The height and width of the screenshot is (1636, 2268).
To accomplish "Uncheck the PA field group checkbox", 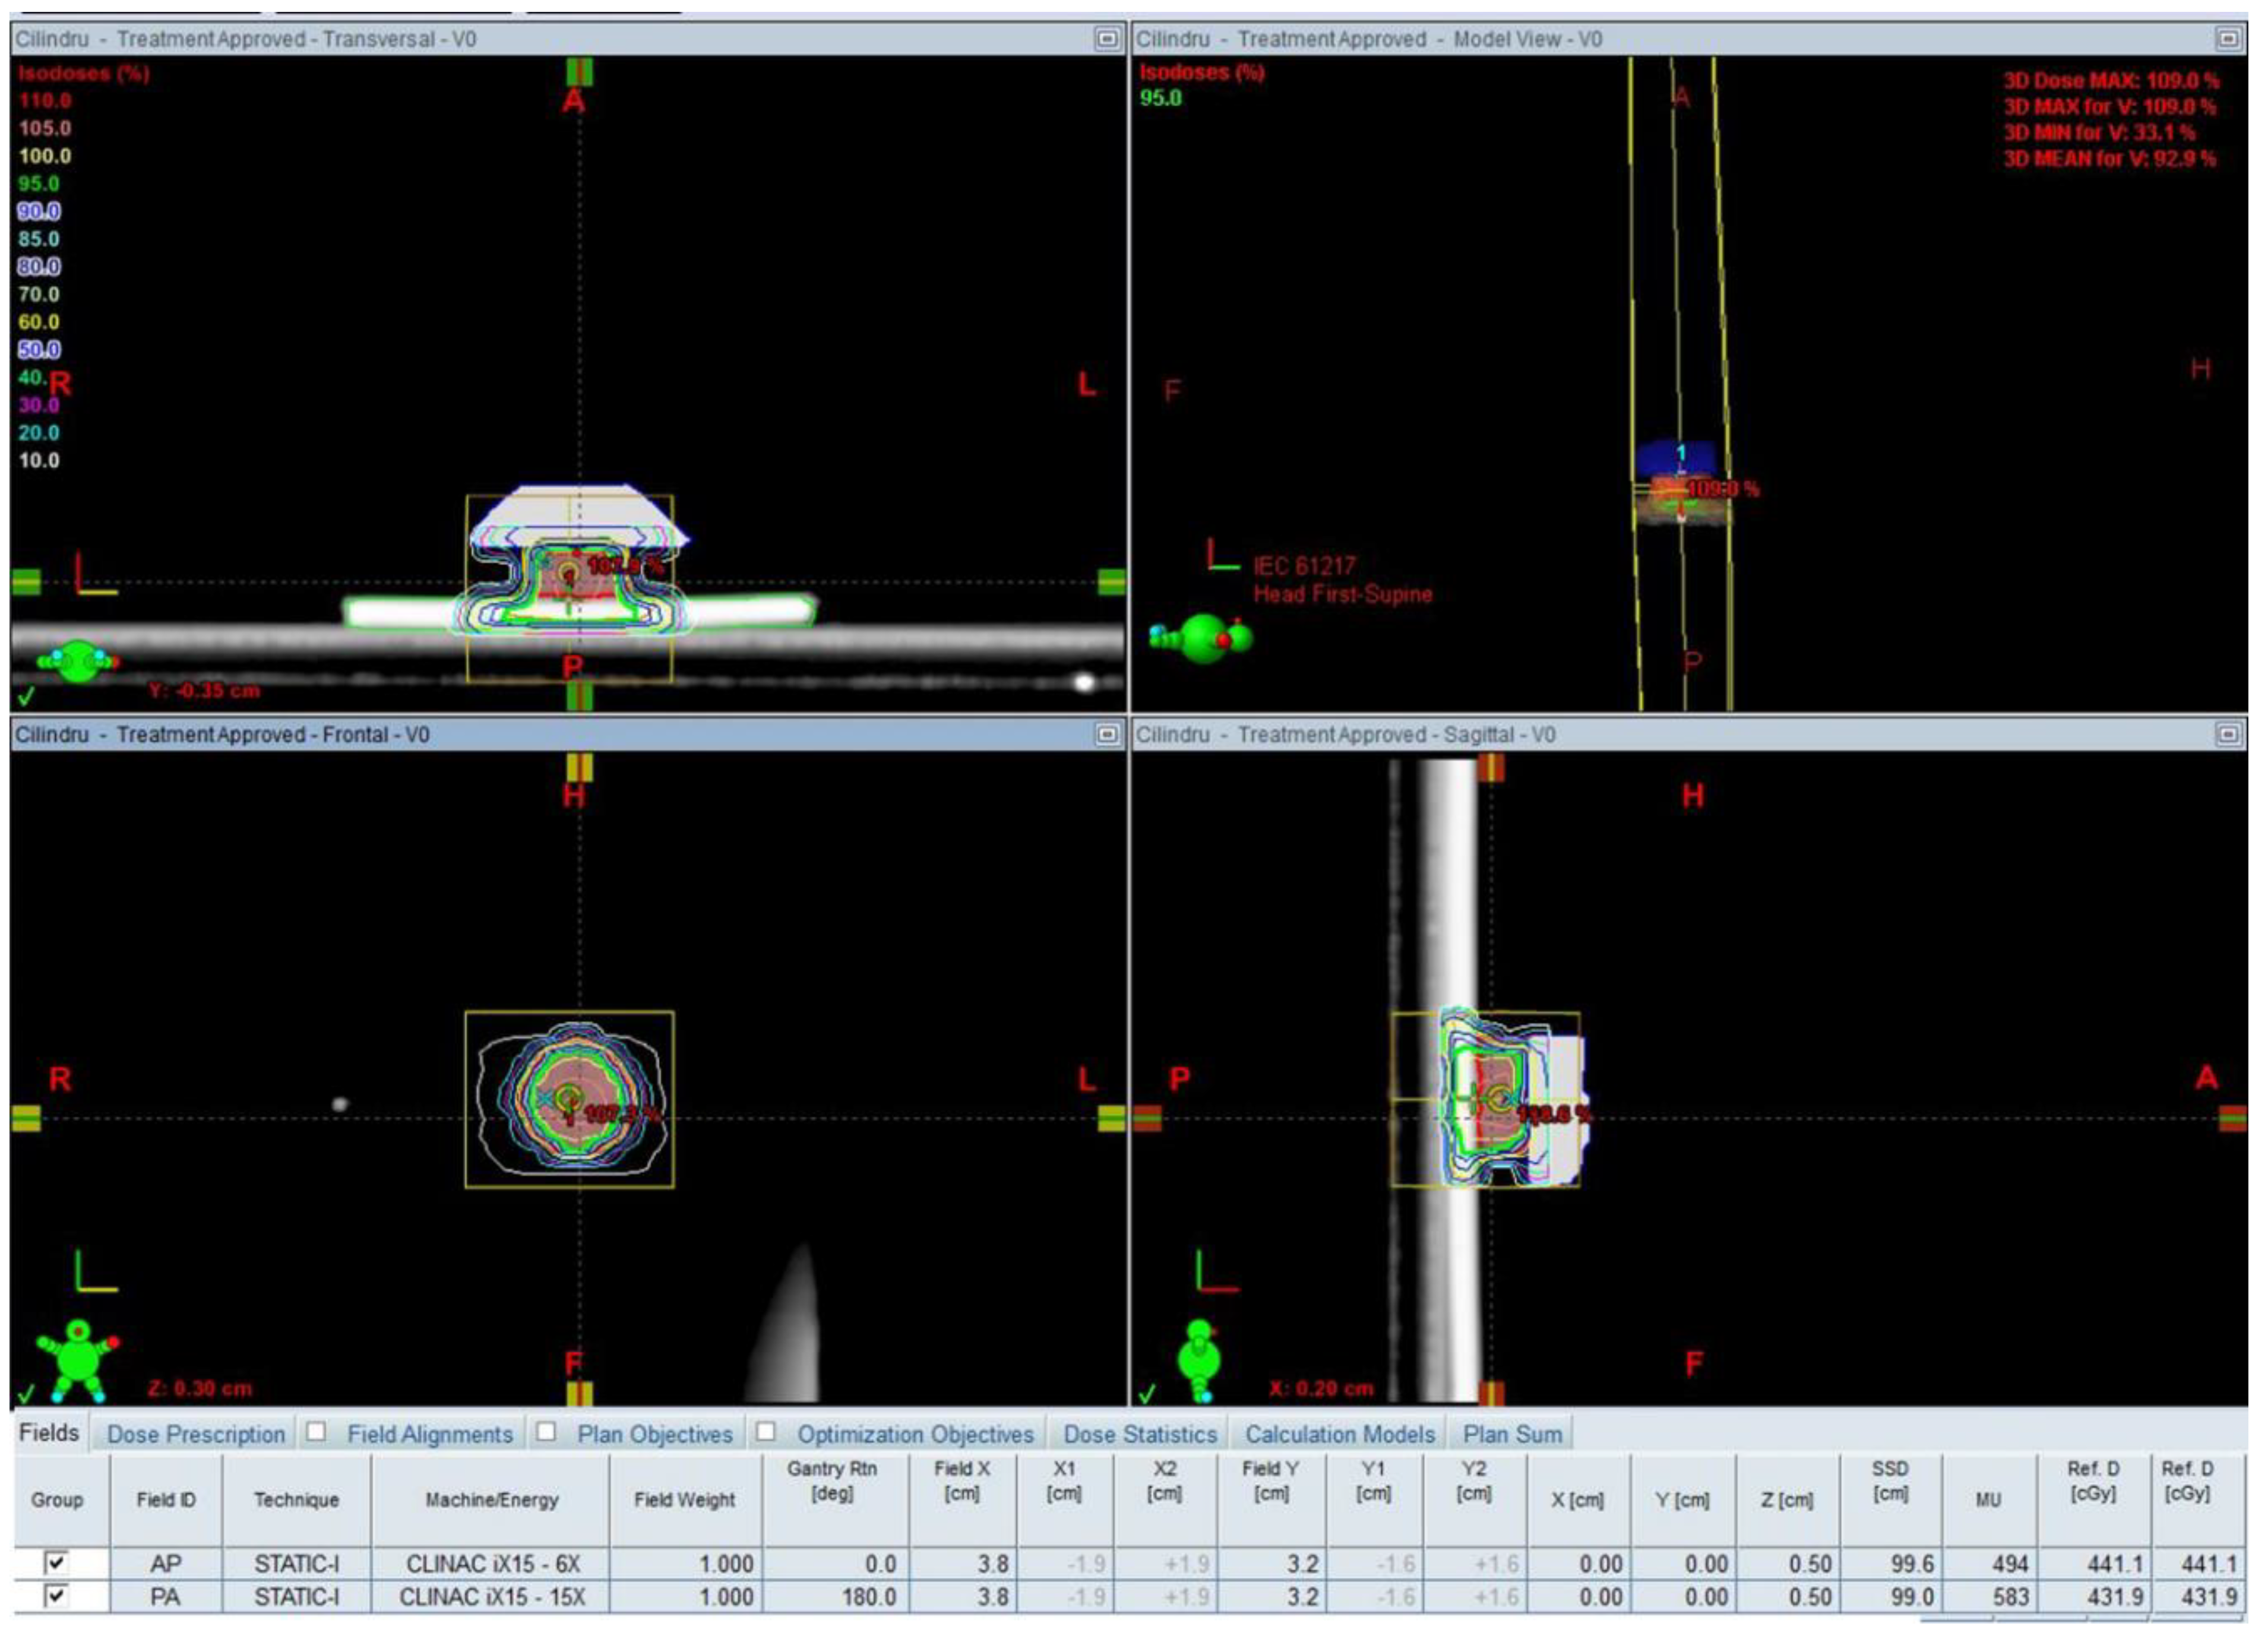I will pyautogui.click(x=57, y=1596).
